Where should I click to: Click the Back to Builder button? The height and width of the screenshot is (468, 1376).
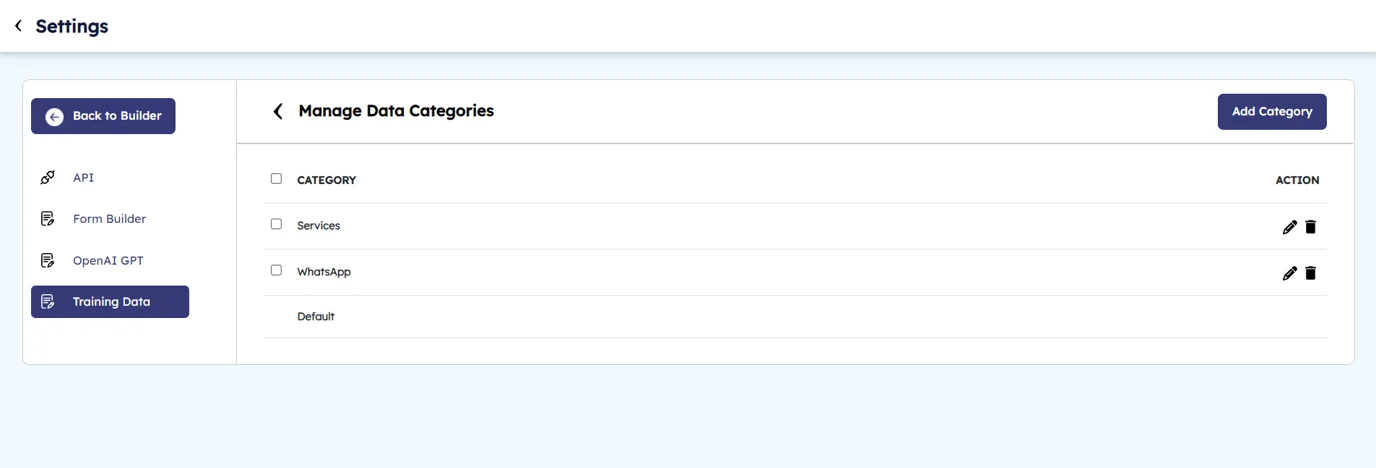(103, 116)
